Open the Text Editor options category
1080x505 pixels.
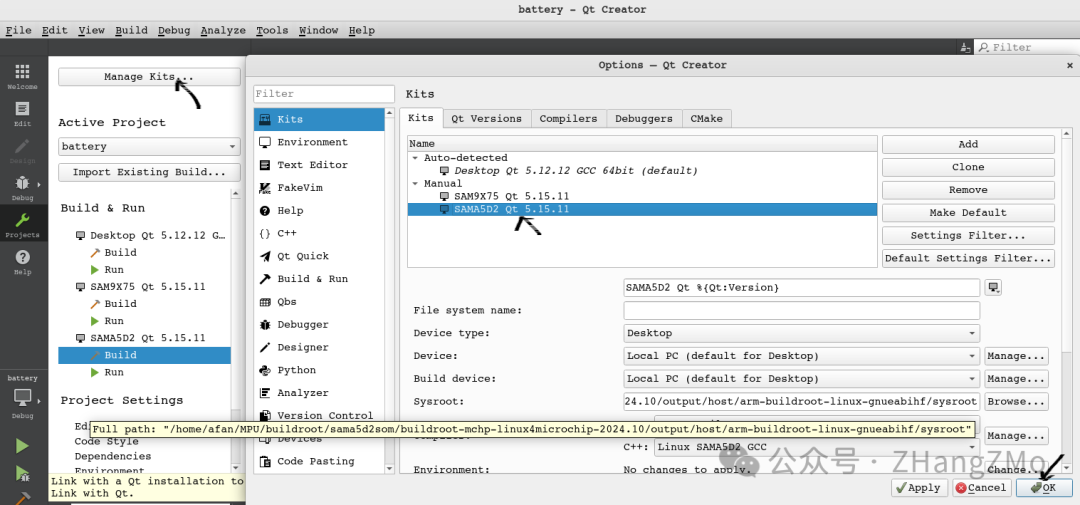(319, 165)
